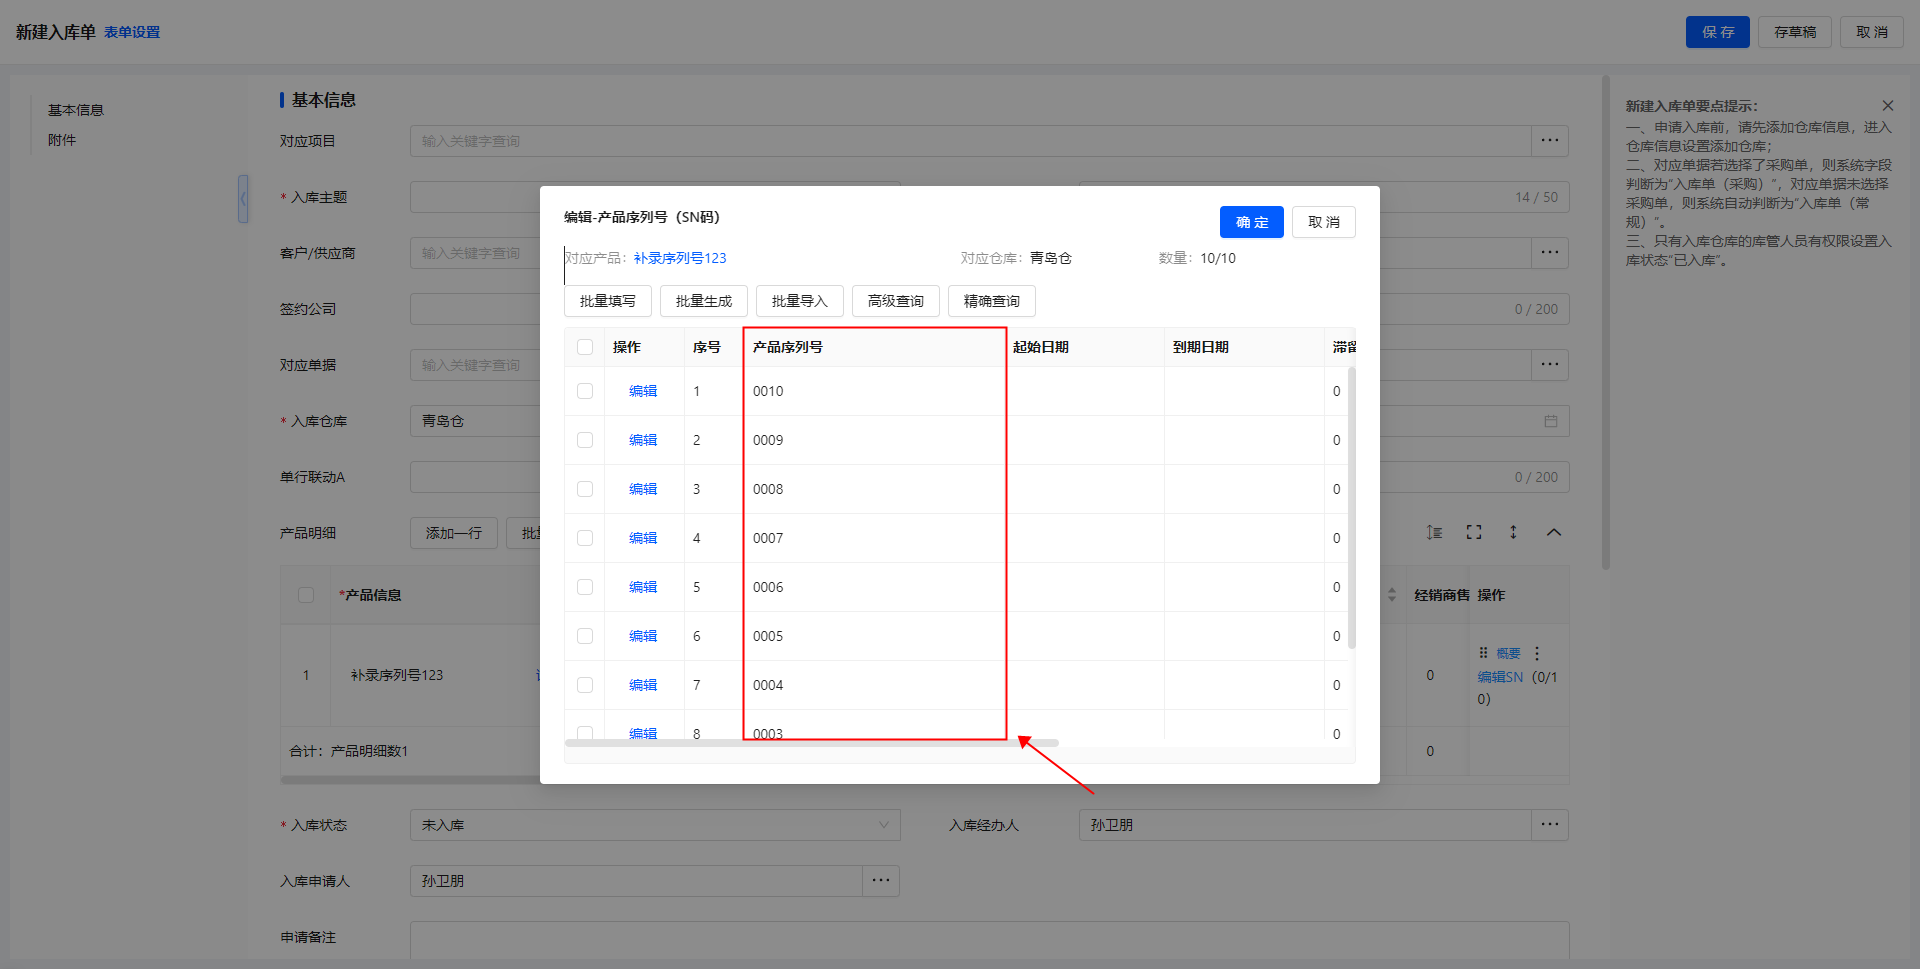Open the 入库状态 dropdown
1920x969 pixels.
coord(654,825)
